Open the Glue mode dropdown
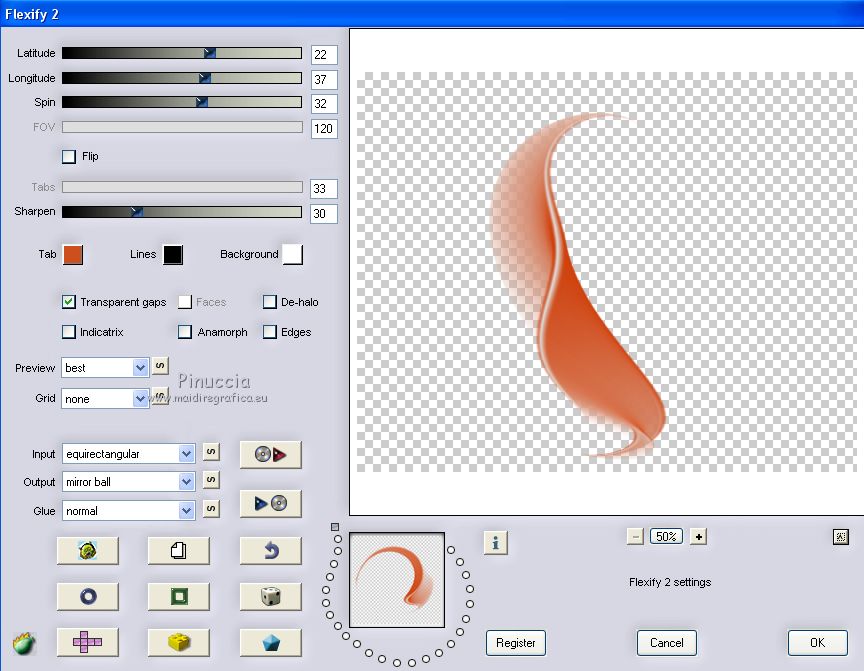Screen dimensions: 864x671 click(128, 511)
